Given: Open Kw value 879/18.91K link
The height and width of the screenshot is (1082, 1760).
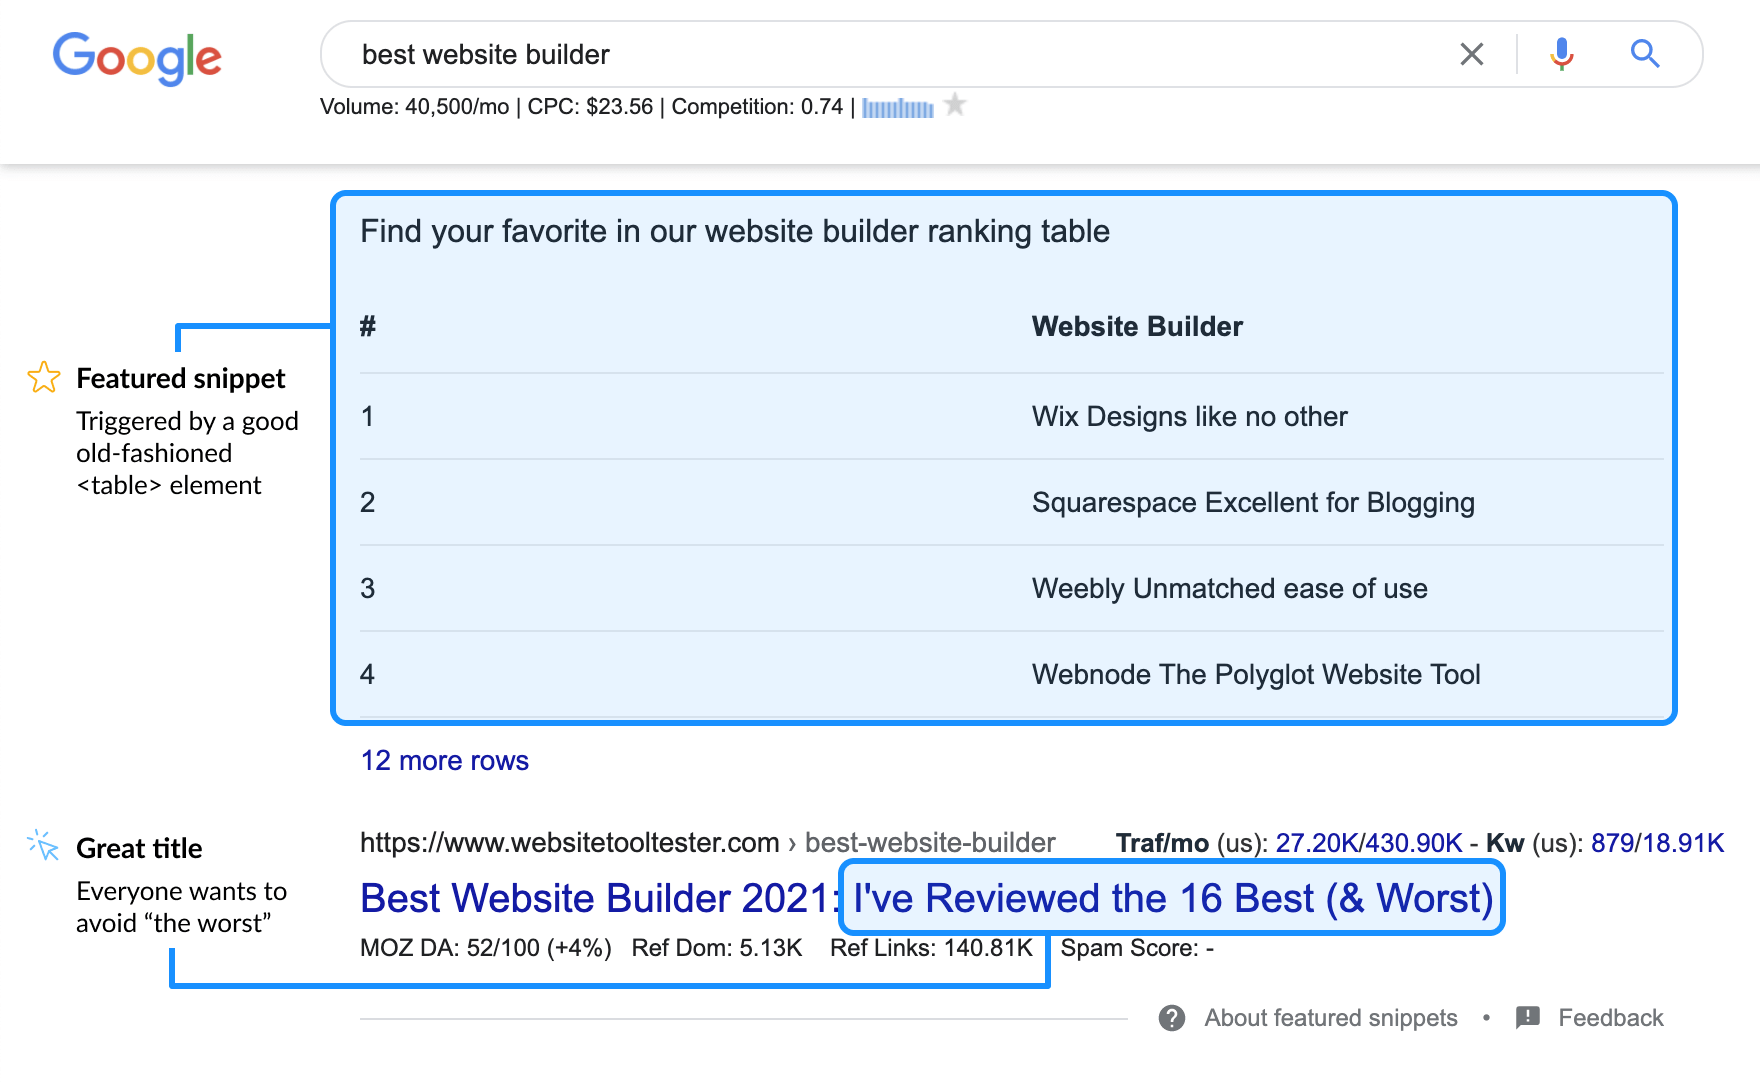Looking at the screenshot, I should coord(1658,843).
